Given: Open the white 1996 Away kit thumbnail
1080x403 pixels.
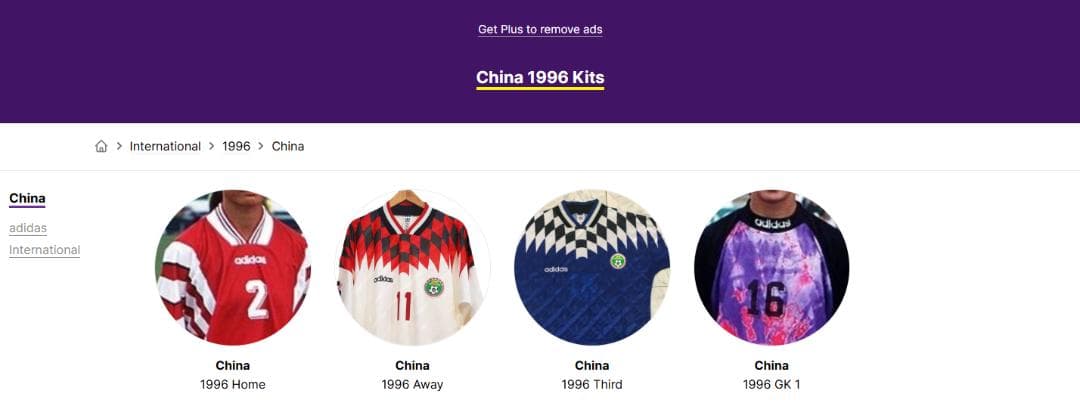Looking at the screenshot, I should coord(413,267).
